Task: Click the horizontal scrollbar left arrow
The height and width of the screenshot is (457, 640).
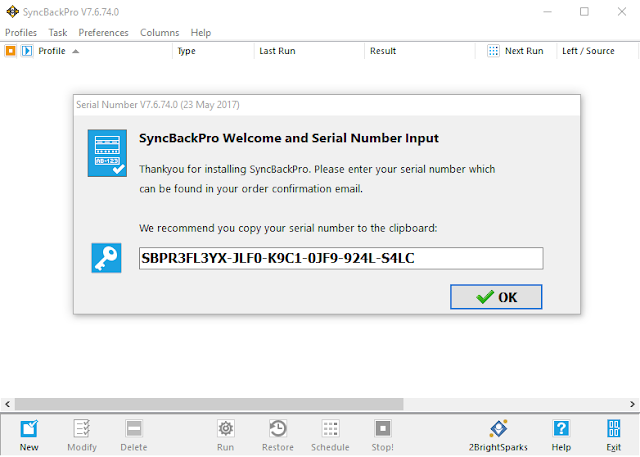Action: pyautogui.click(x=8, y=404)
